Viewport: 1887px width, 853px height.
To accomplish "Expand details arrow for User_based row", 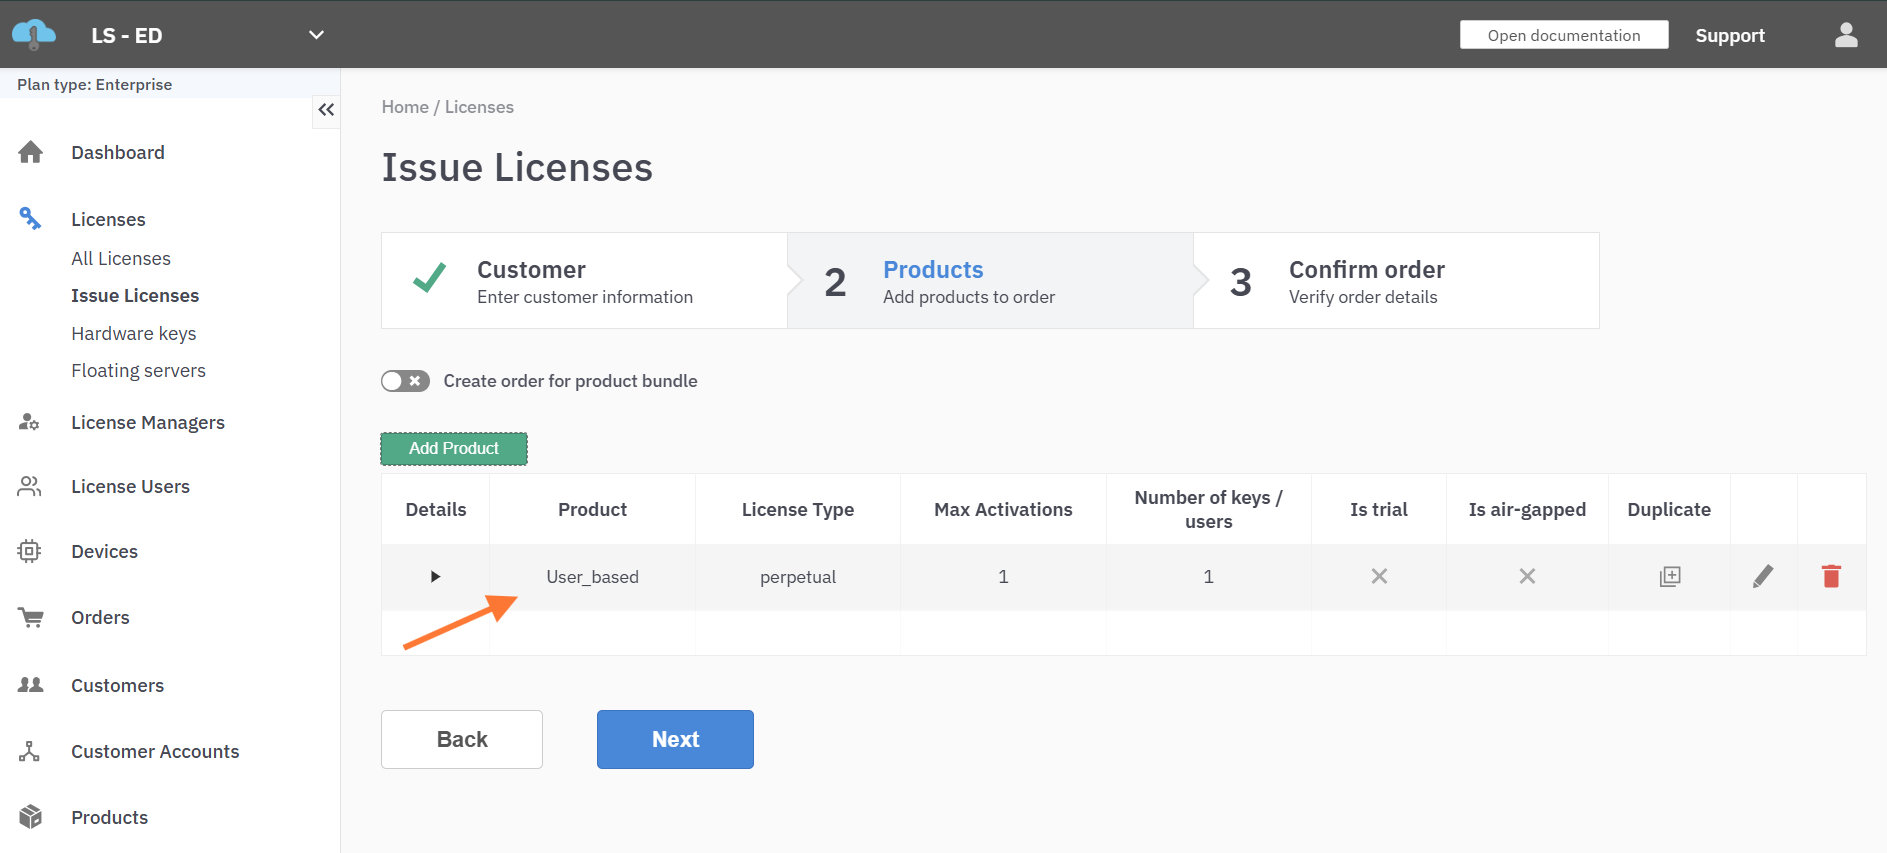I will pyautogui.click(x=435, y=576).
